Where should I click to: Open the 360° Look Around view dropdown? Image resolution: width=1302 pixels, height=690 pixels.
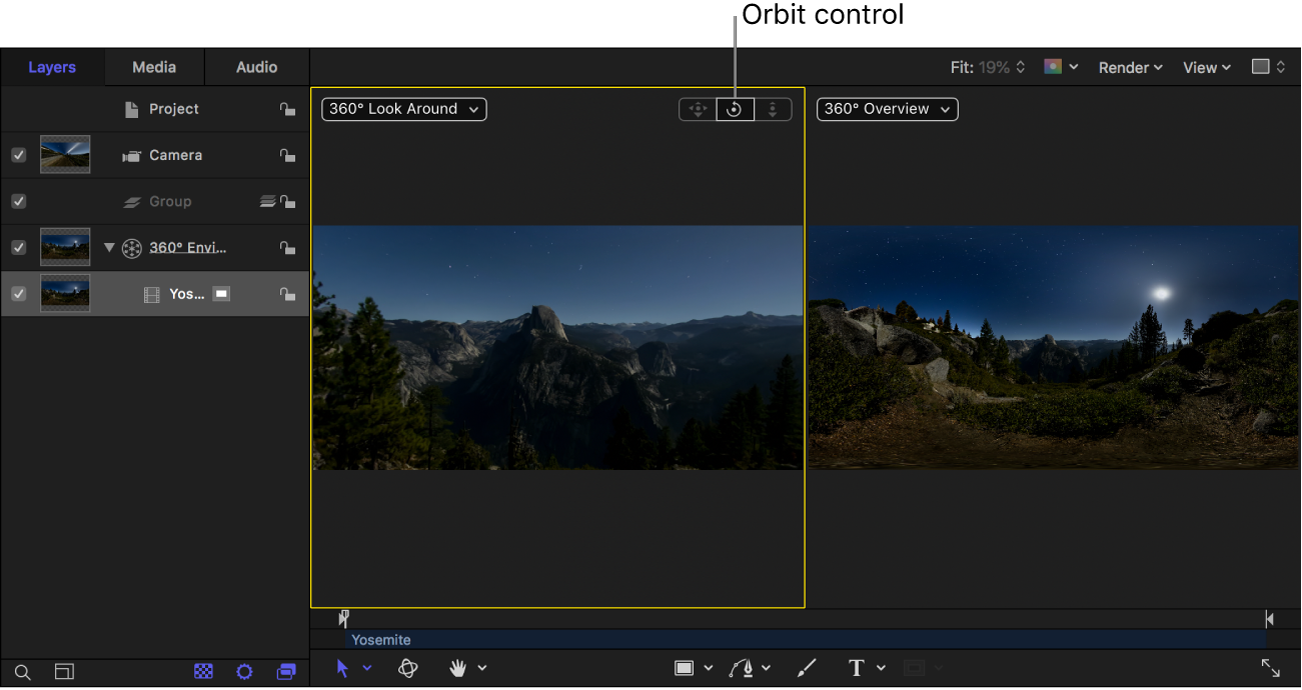point(404,109)
